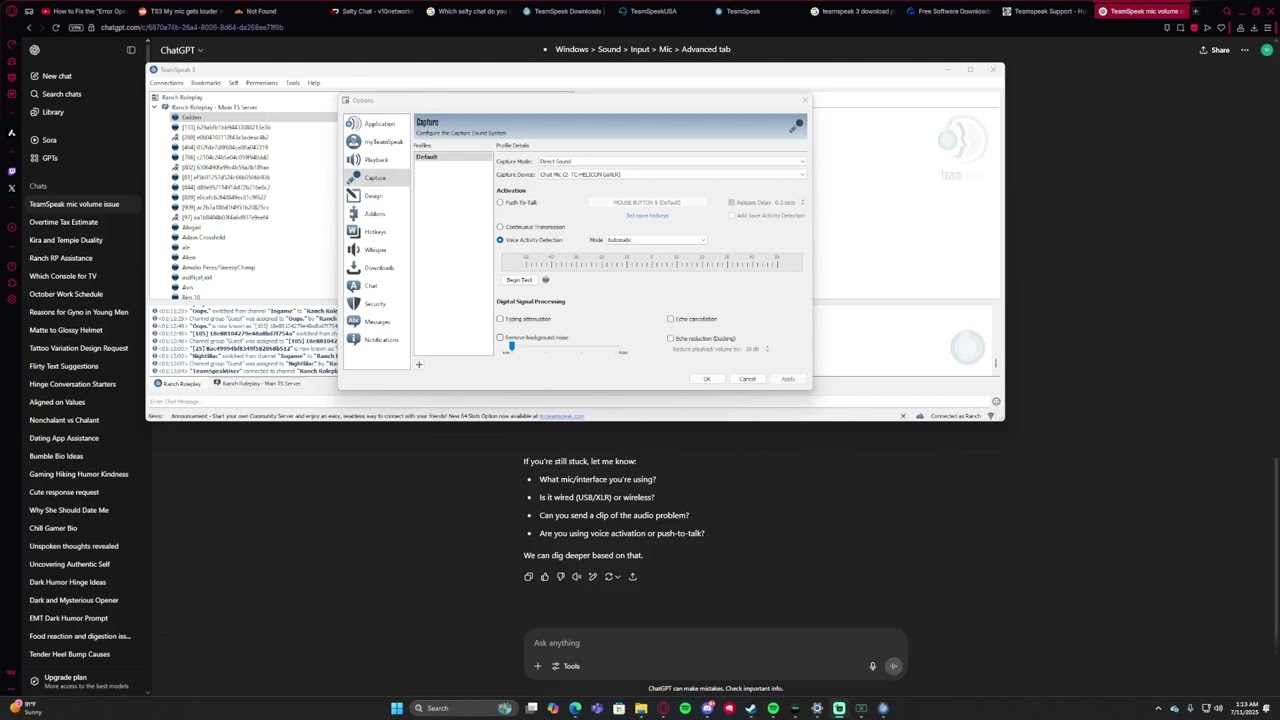
Task: Click the dictate microphone in ChatGPT input
Action: pos(872,666)
